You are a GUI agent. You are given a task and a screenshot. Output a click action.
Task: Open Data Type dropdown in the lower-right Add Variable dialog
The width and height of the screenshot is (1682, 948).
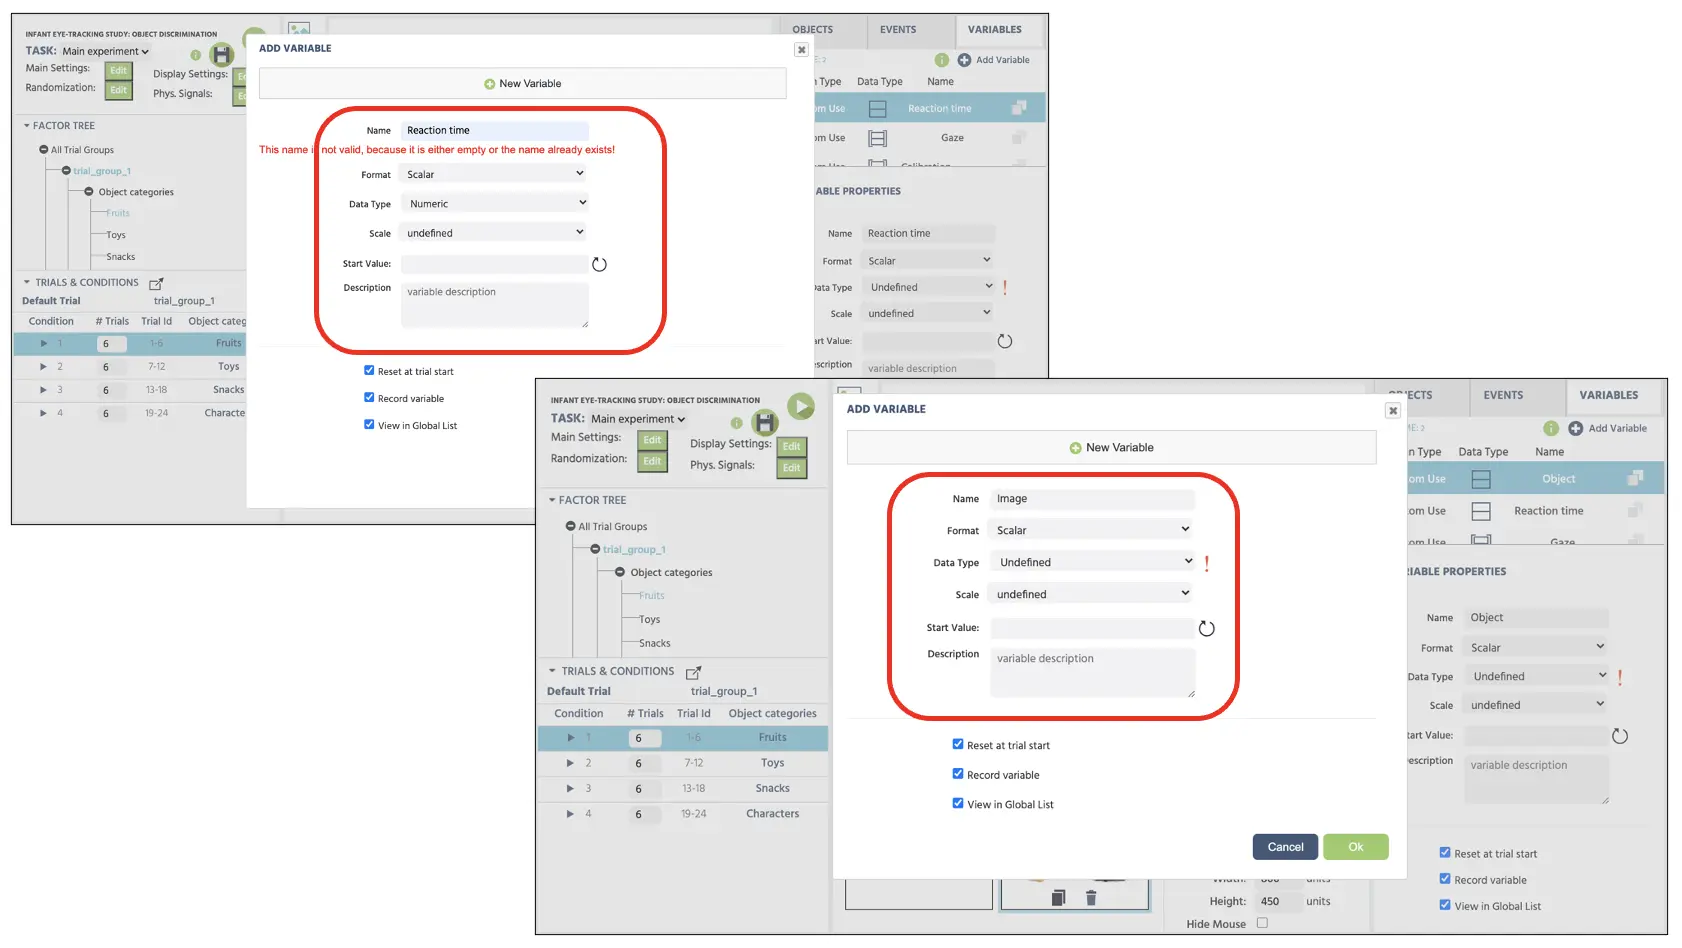[1092, 562]
